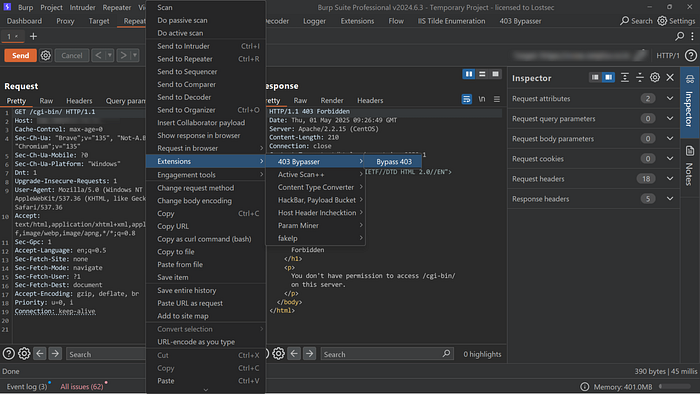Open forward history dropdown arrow
This screenshot has width=700, height=394.
pyautogui.click(x=135, y=55)
